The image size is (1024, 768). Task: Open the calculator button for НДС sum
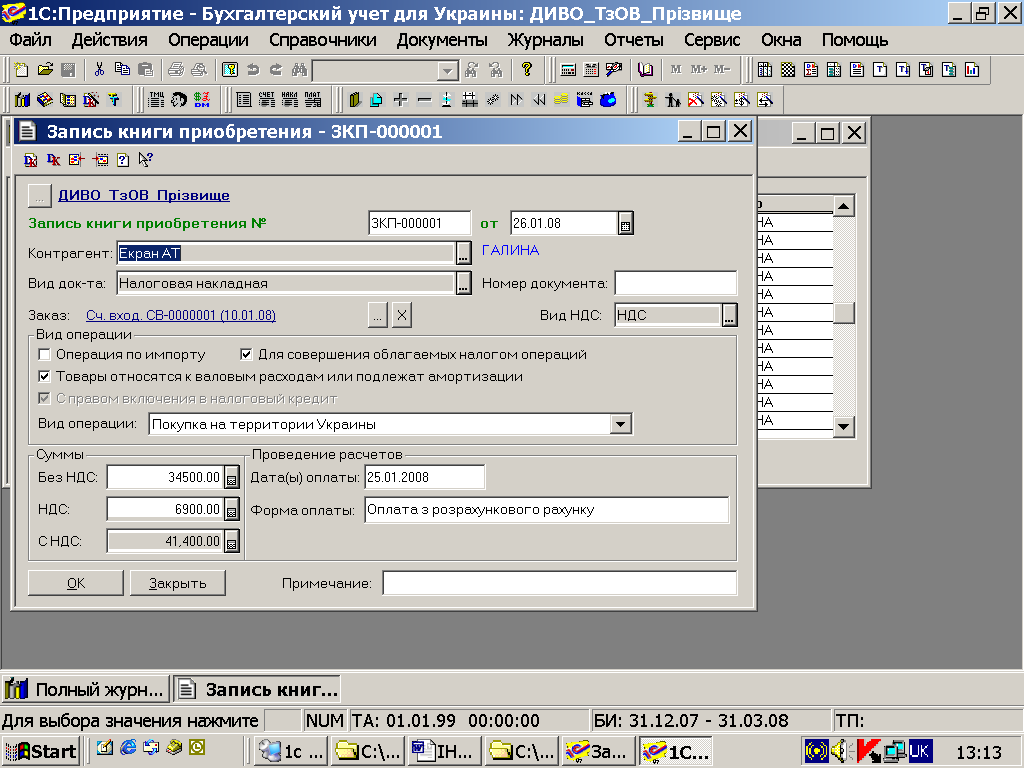231,509
